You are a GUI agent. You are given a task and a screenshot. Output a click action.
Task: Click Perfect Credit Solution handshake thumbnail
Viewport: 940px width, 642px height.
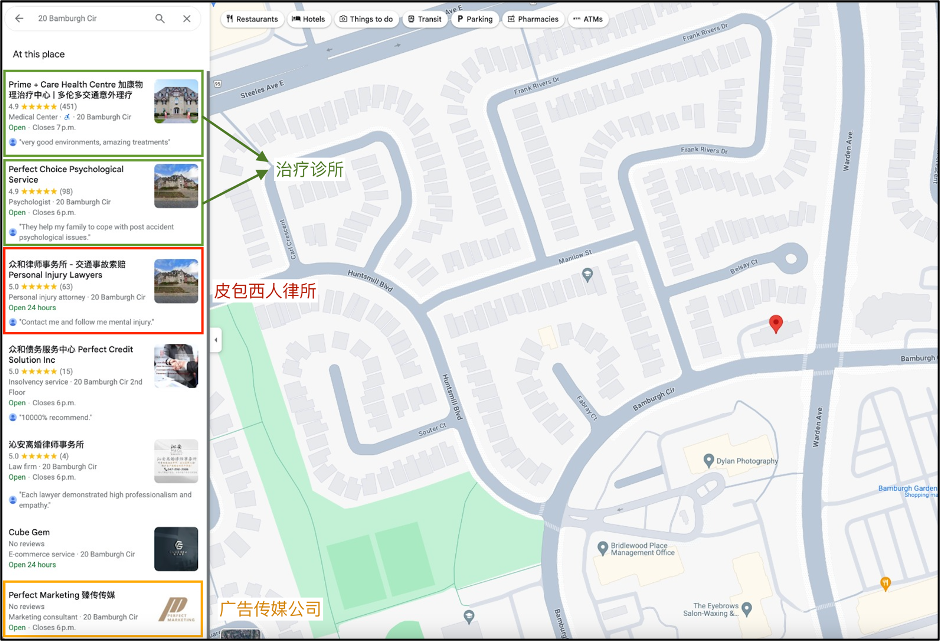pyautogui.click(x=176, y=366)
